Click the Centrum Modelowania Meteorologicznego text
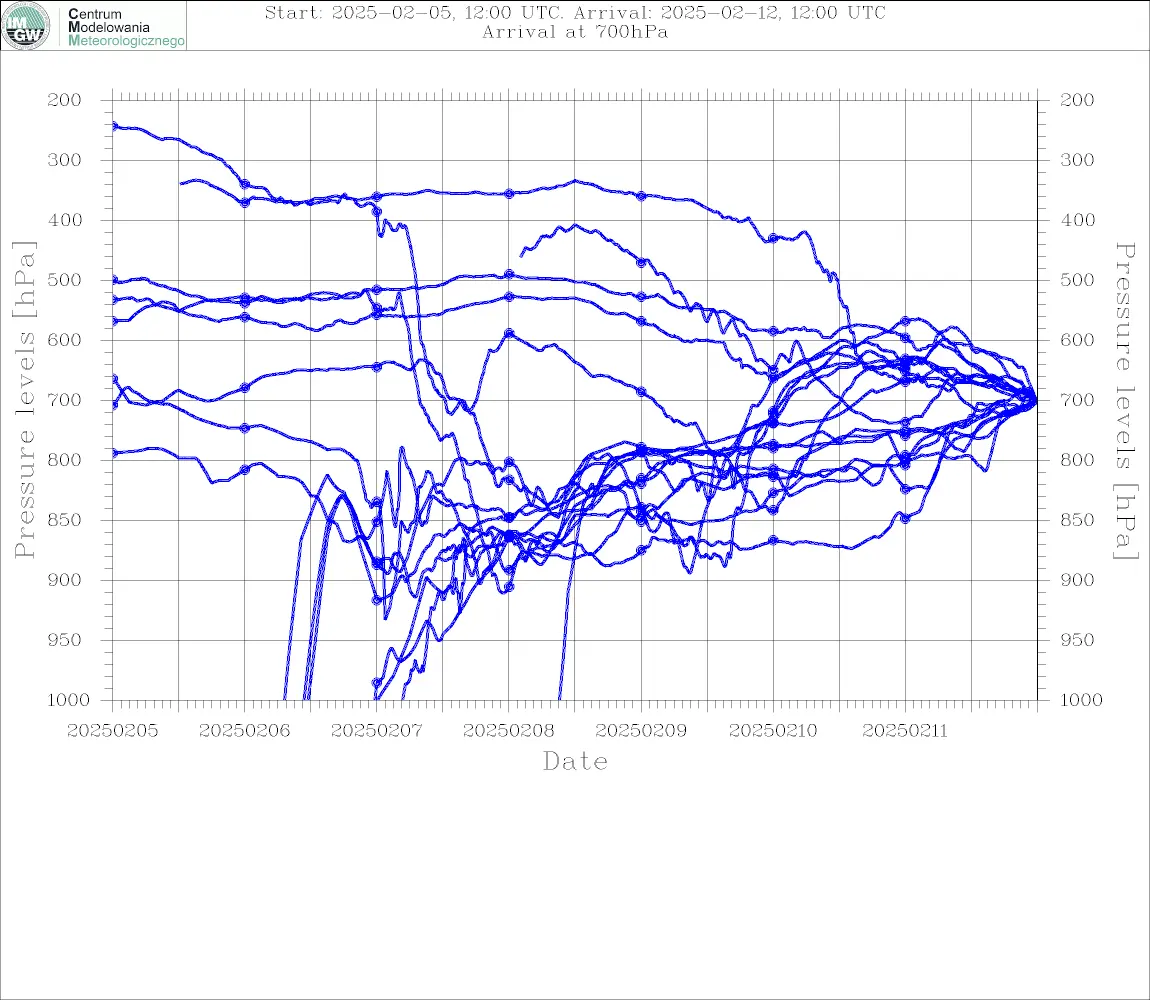Image resolution: width=1150 pixels, height=1000 pixels. click(x=125, y=27)
